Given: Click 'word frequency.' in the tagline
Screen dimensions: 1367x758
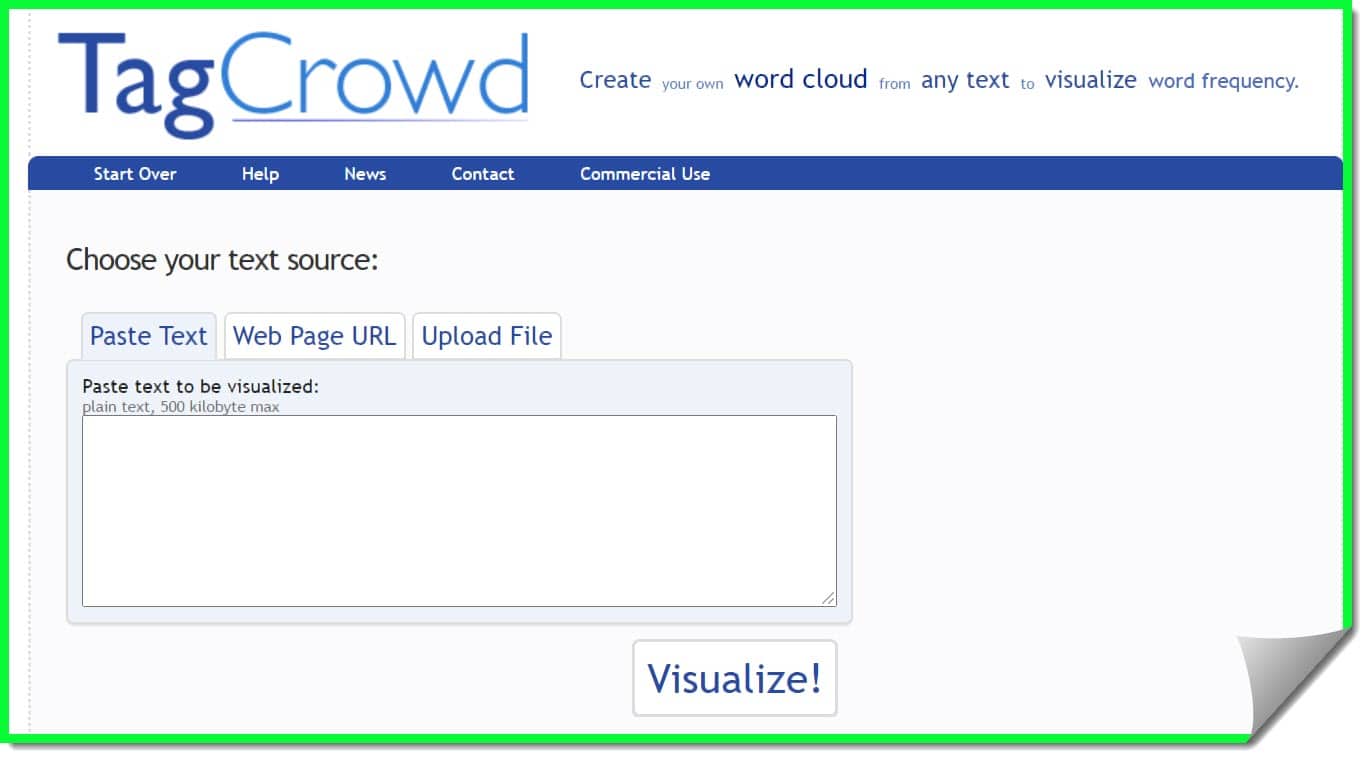Looking at the screenshot, I should (1224, 81).
